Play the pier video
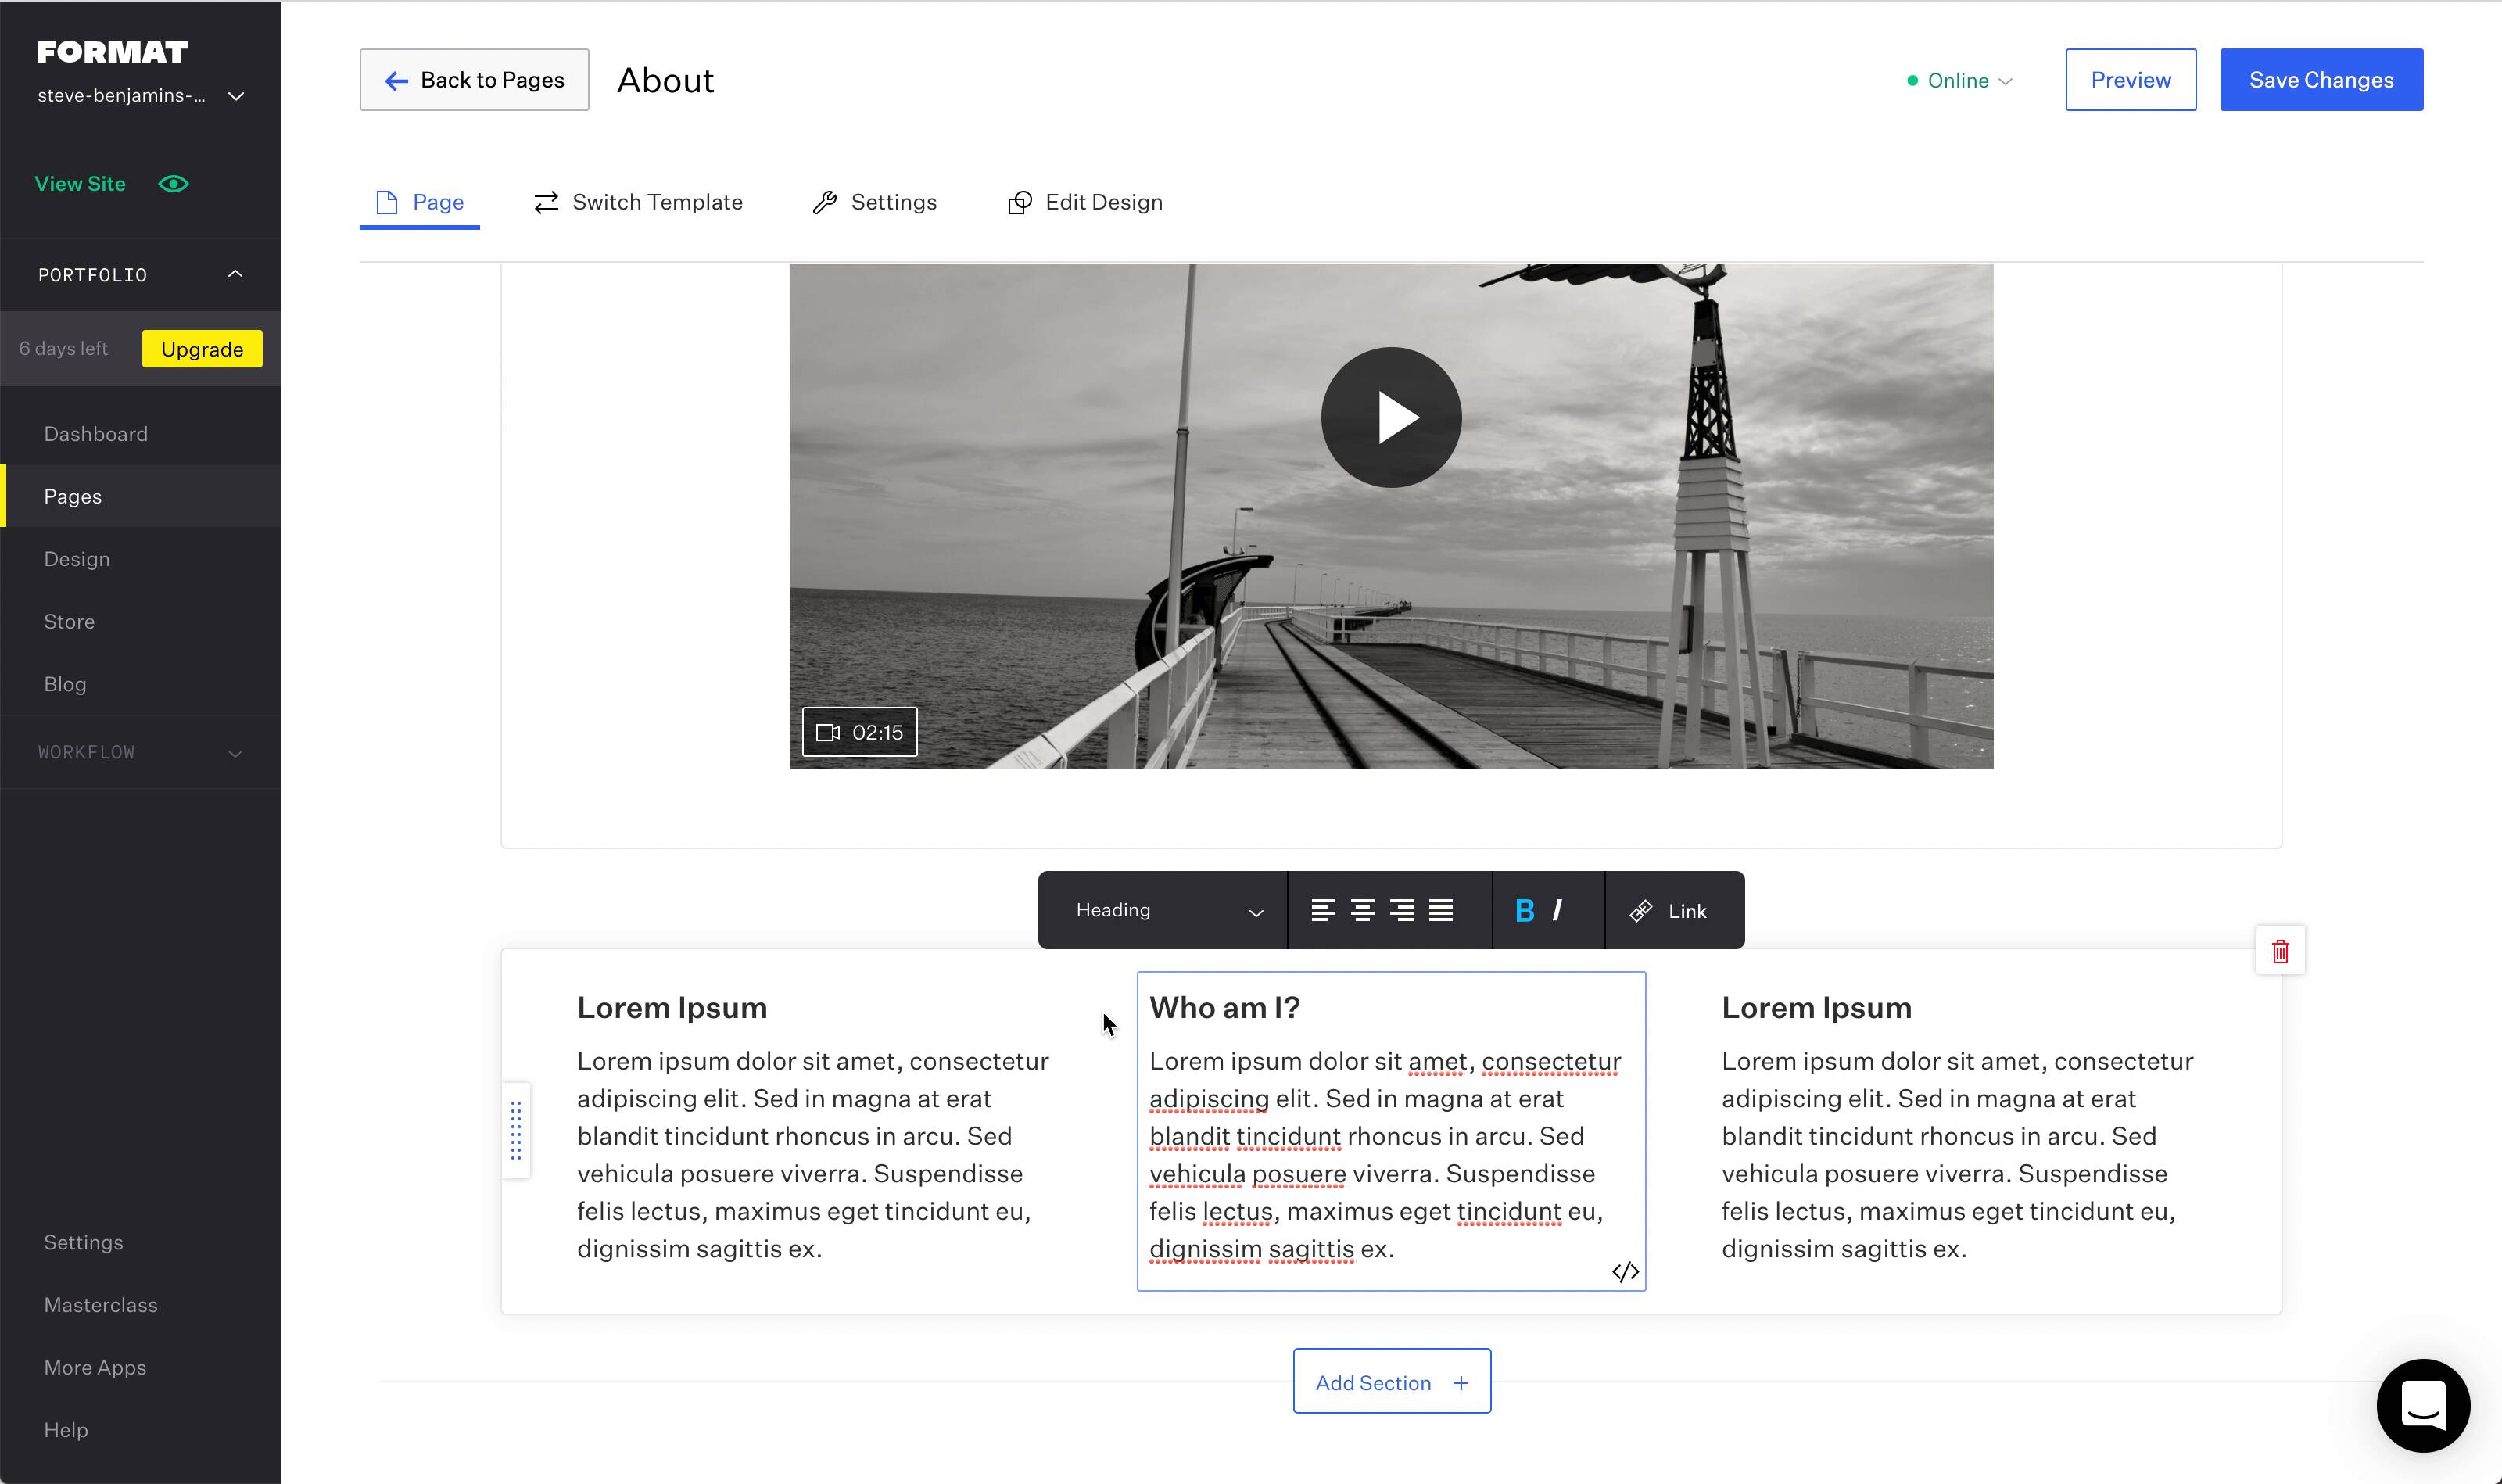The height and width of the screenshot is (1484, 2502). pos(1390,417)
